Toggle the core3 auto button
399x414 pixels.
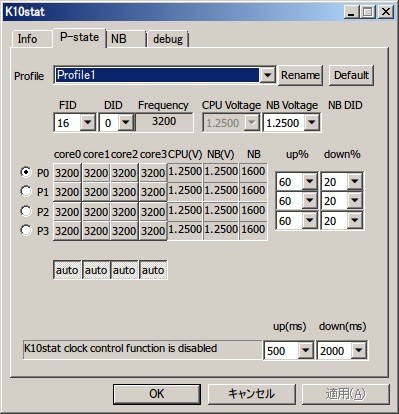[x=153, y=270]
